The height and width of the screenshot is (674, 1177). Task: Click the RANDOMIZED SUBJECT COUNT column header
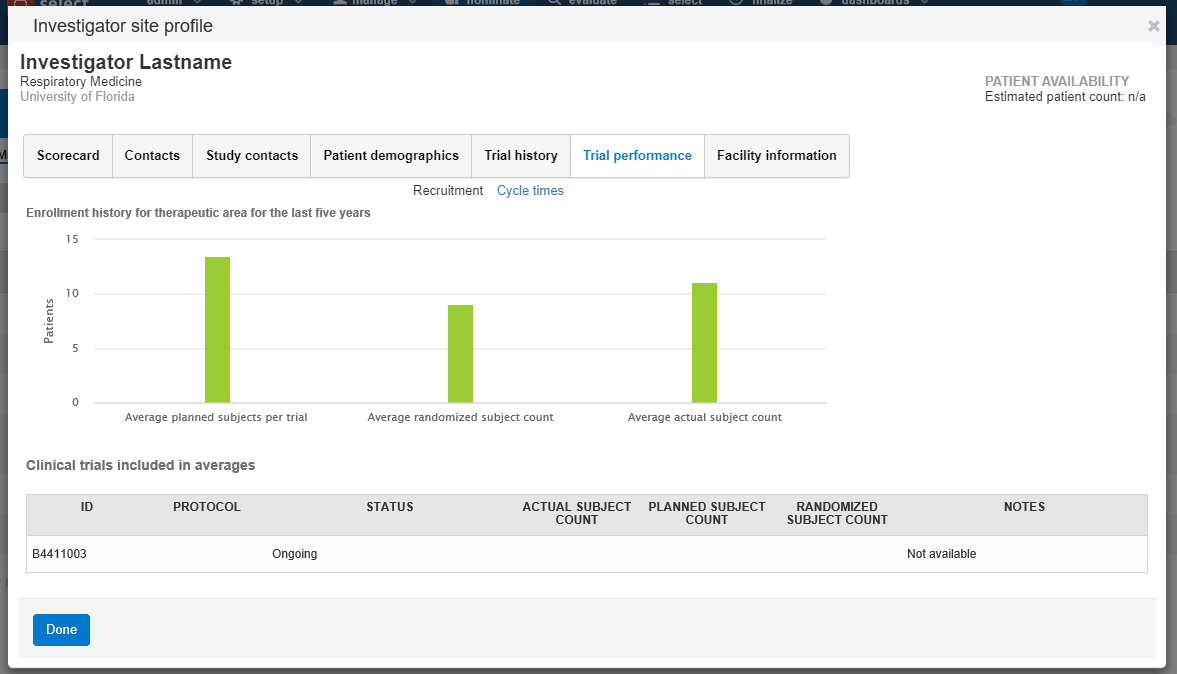(x=837, y=513)
